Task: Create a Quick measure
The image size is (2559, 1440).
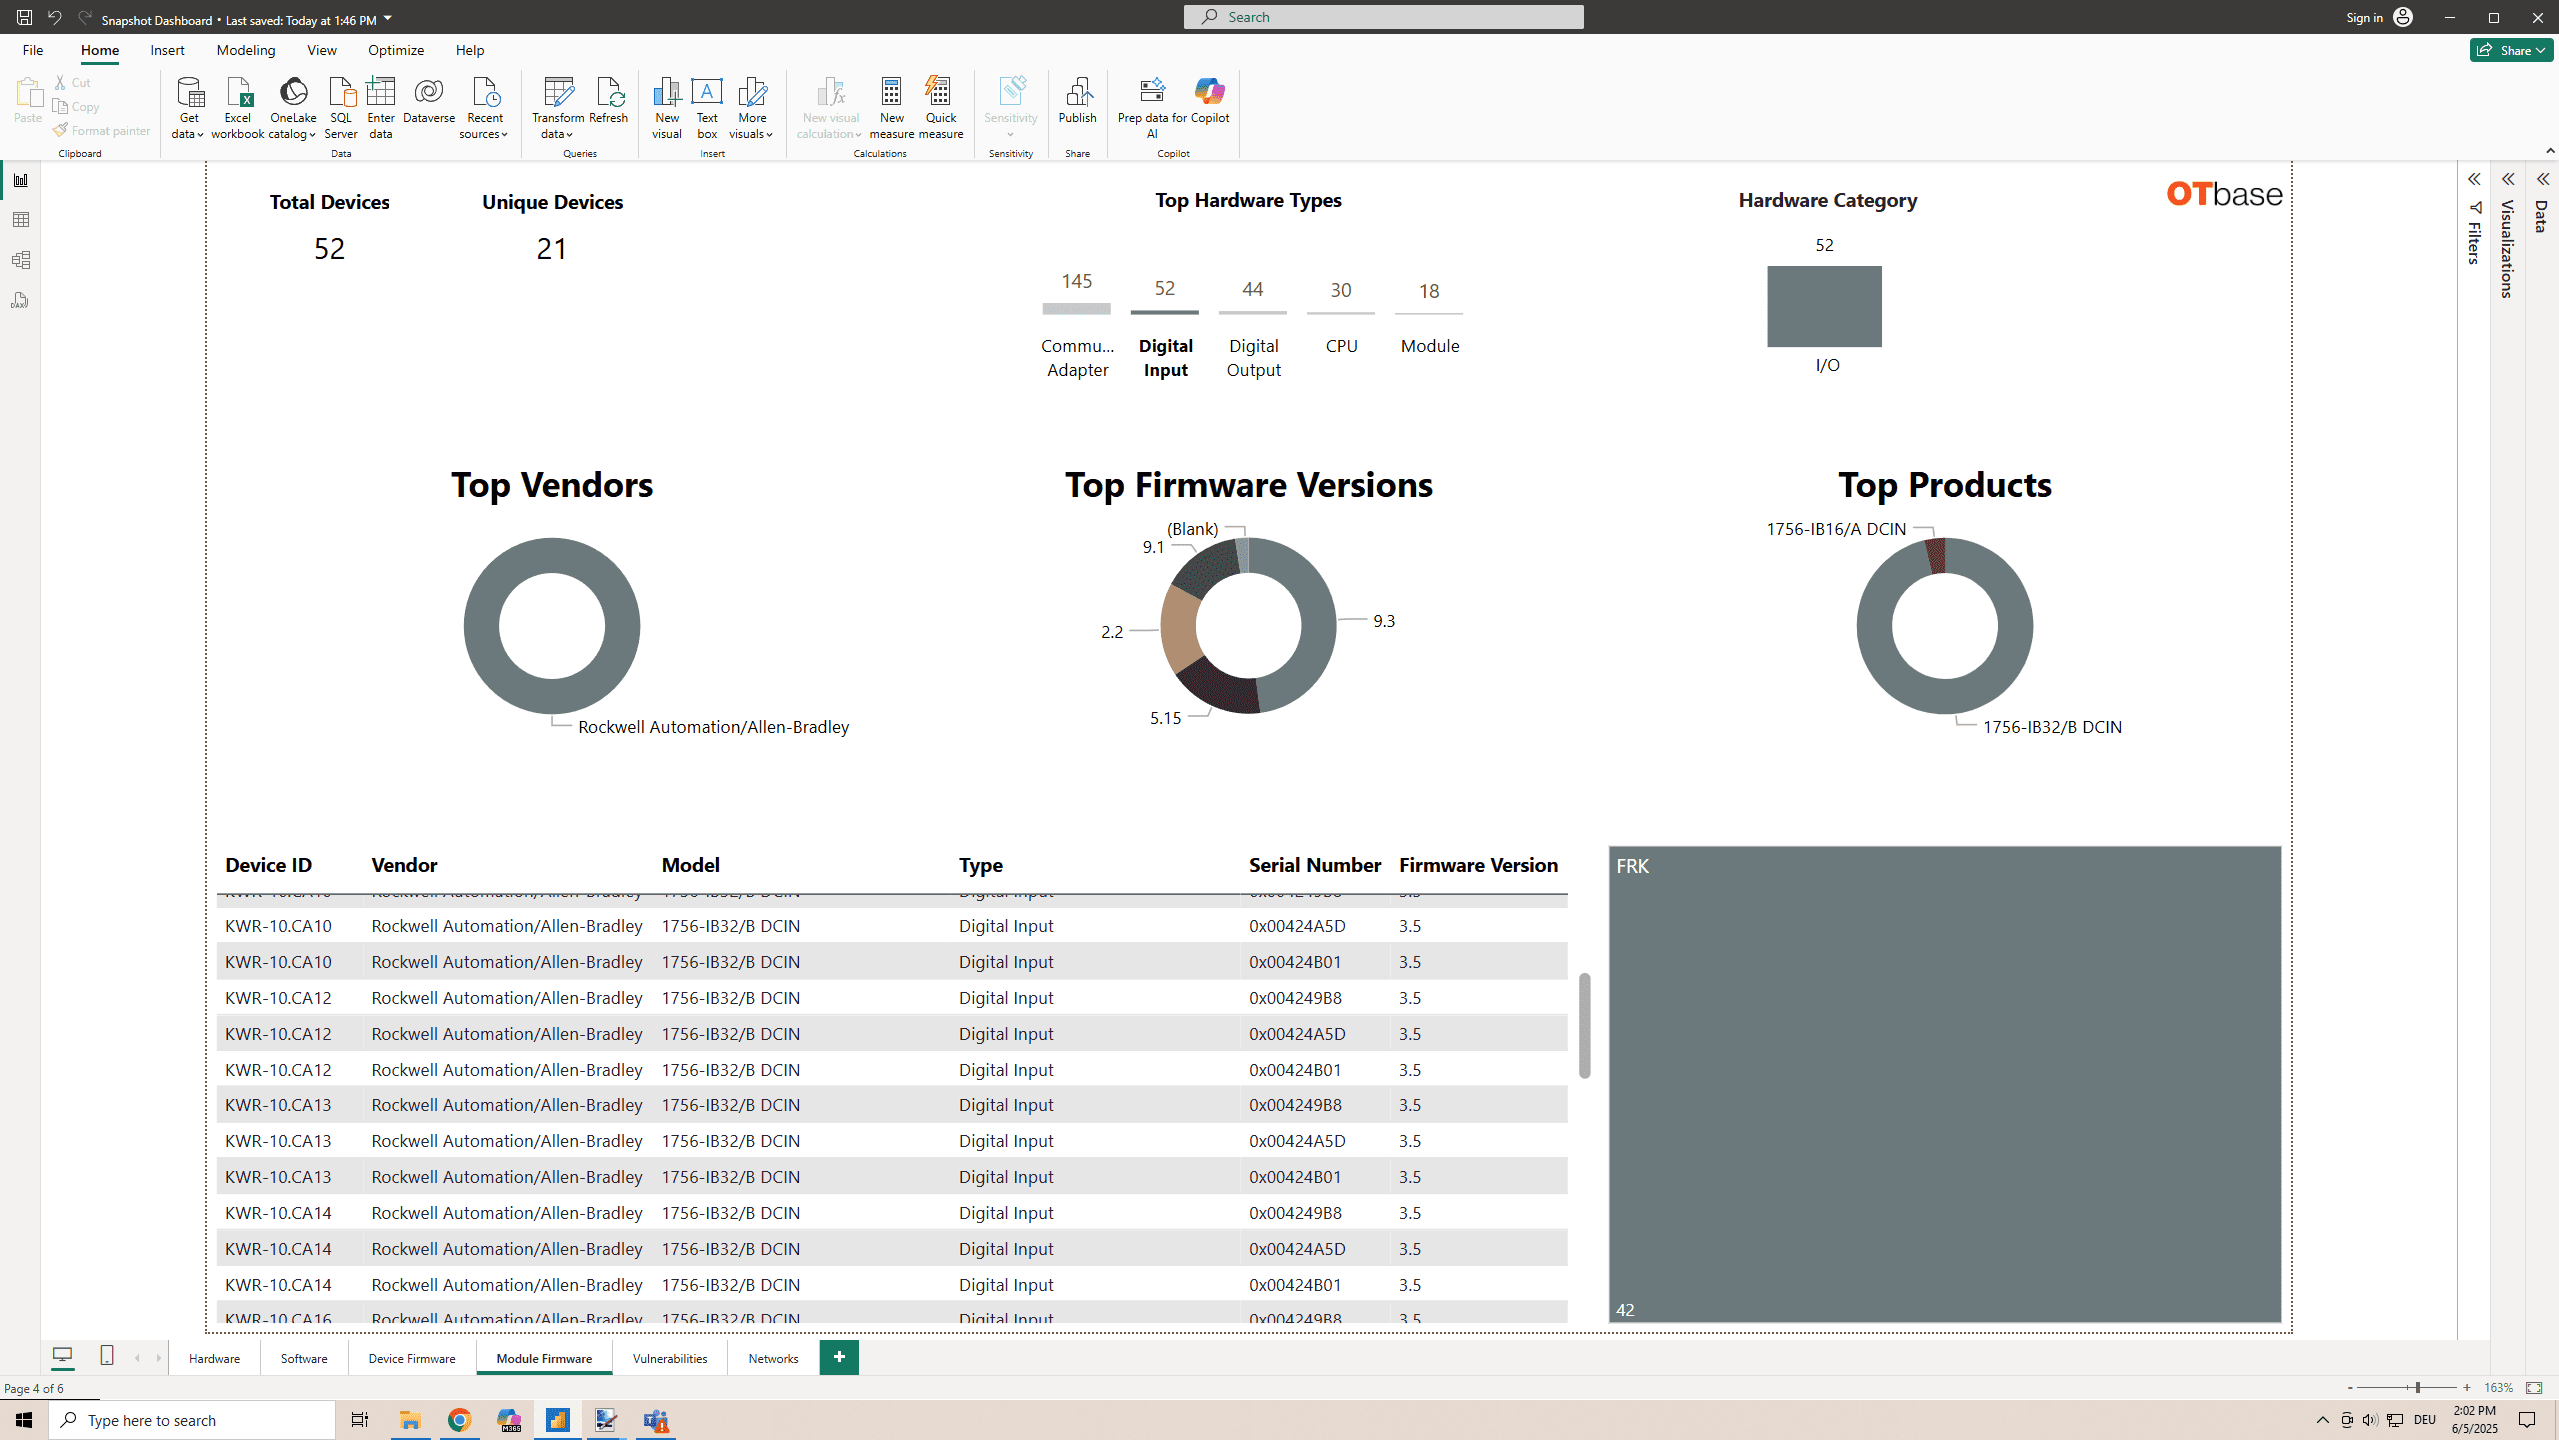Action: 941,108
